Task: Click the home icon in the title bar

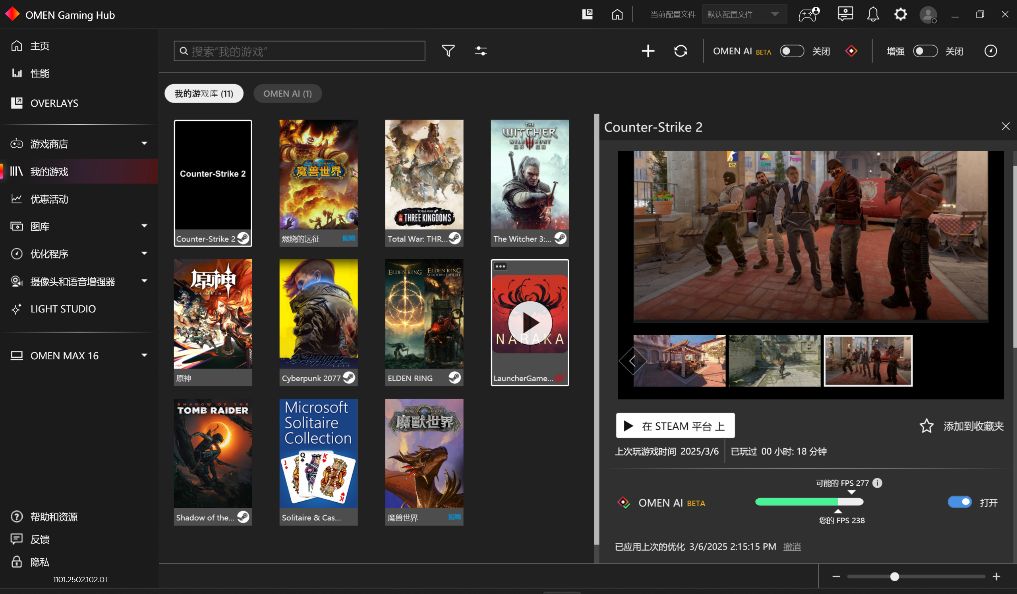Action: tap(617, 14)
